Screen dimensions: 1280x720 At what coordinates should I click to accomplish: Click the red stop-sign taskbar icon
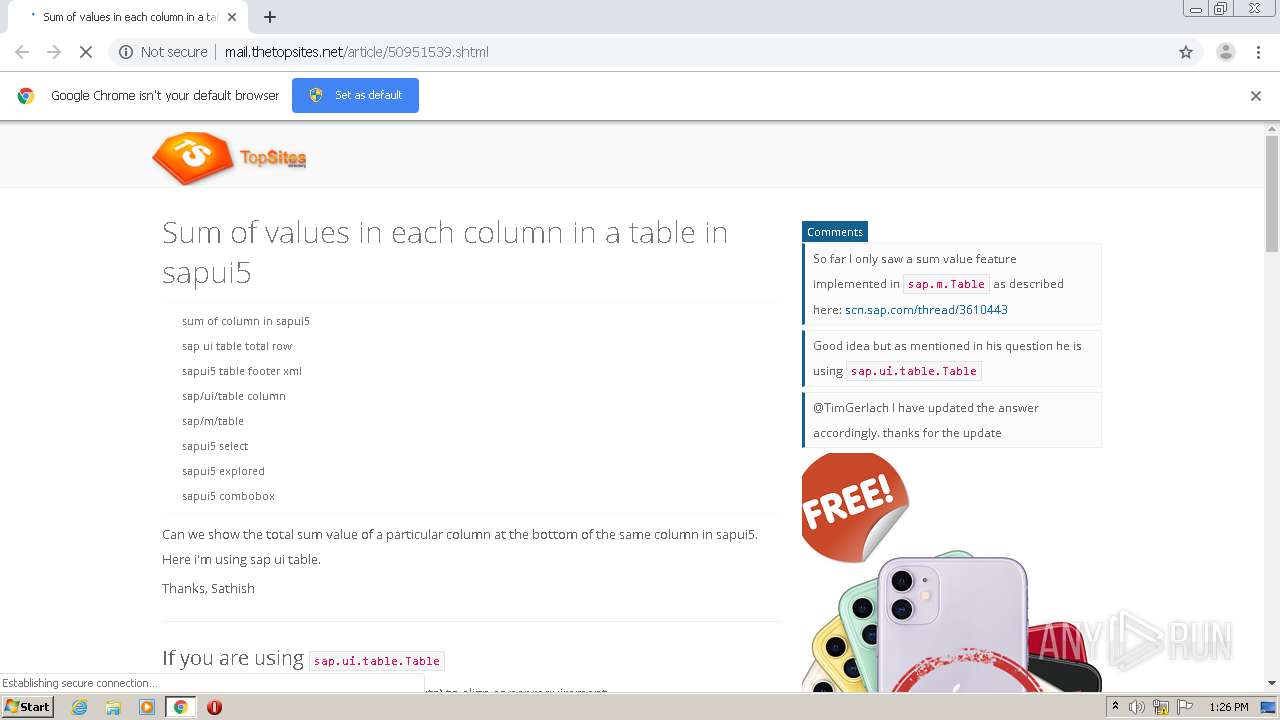[x=214, y=707]
